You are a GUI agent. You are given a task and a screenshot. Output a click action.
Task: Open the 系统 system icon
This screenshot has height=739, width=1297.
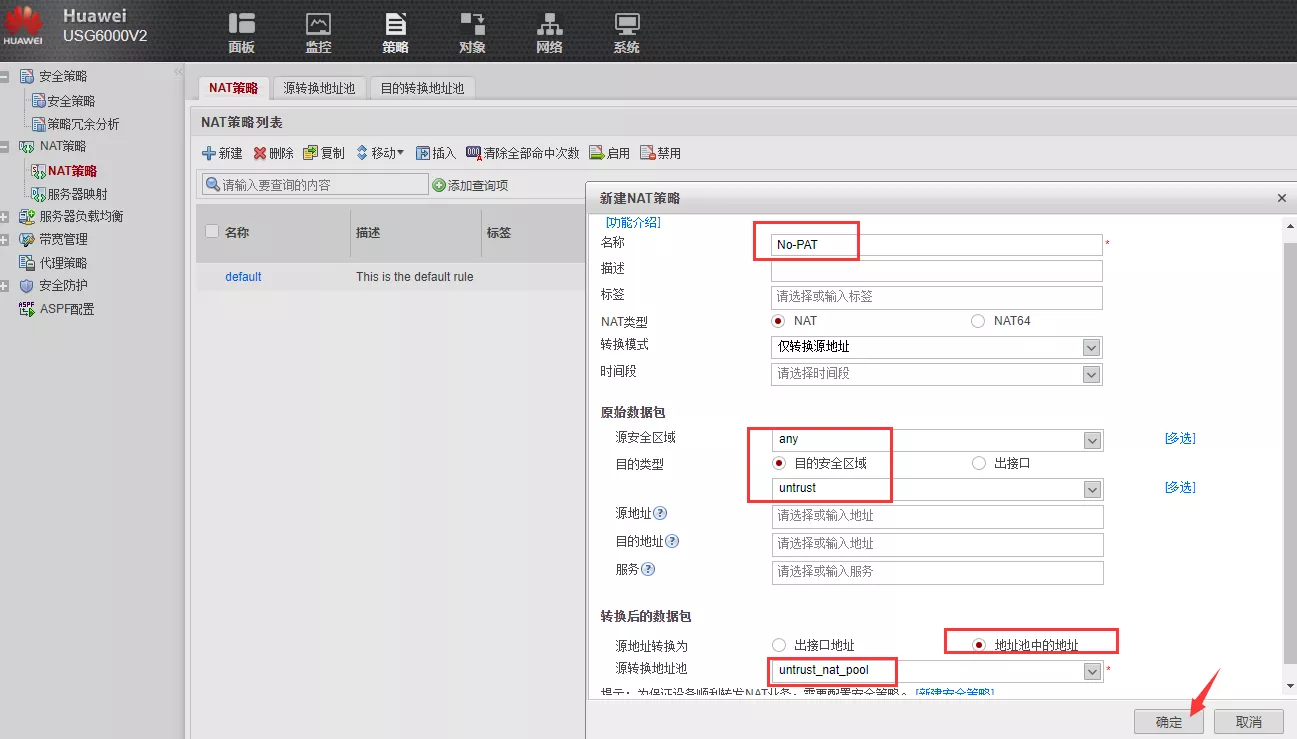tap(626, 24)
